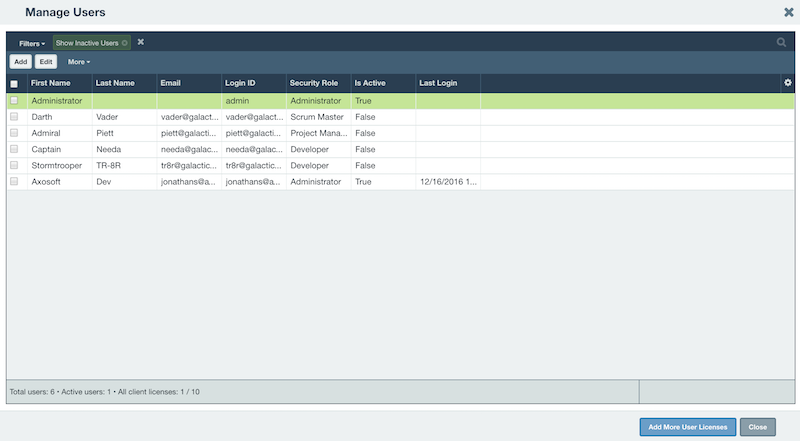Screen dimensions: 800x441
Task: Remove the Show Inactive Users filter tag
Action: 124,43
